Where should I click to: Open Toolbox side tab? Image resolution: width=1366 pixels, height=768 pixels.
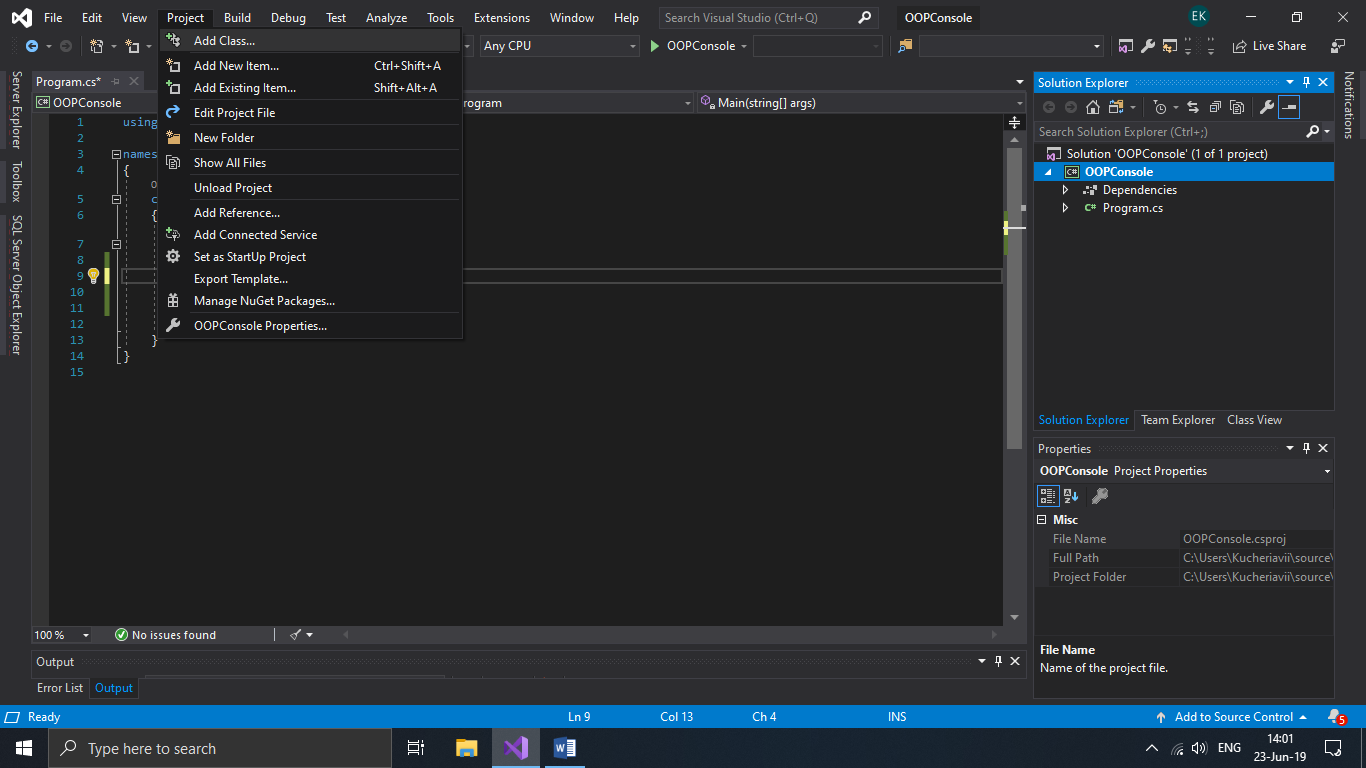(x=16, y=181)
